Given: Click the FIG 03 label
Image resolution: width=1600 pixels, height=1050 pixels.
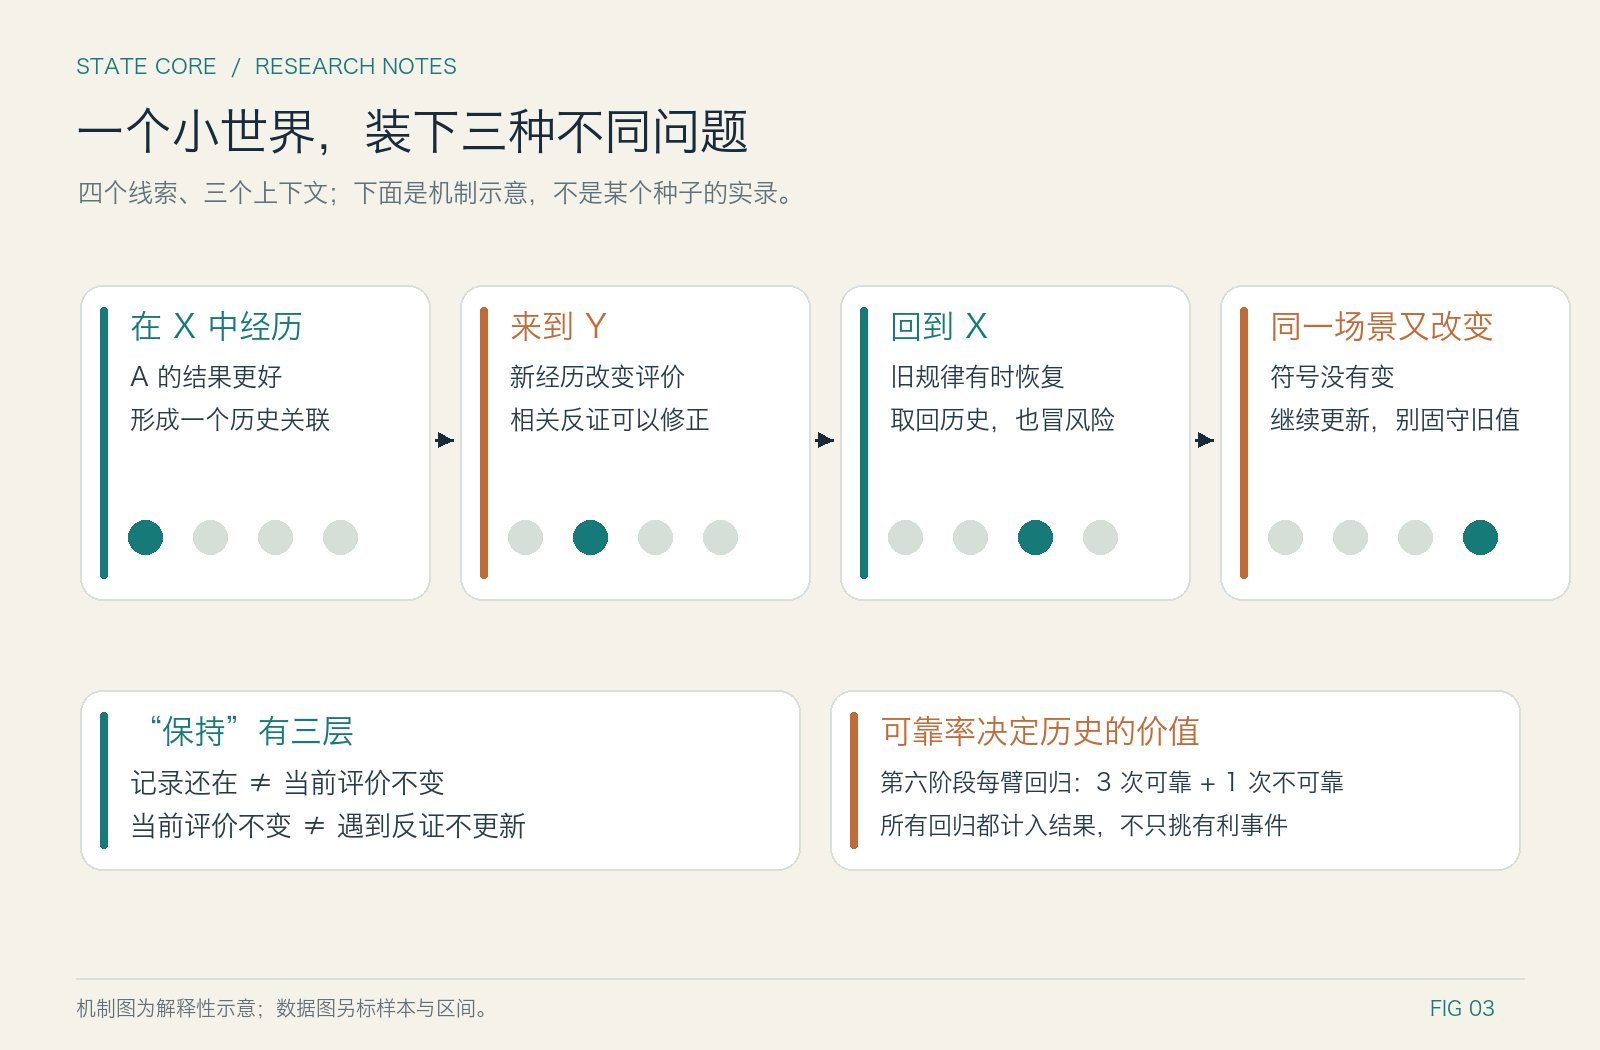Looking at the screenshot, I should (x=1462, y=1008).
